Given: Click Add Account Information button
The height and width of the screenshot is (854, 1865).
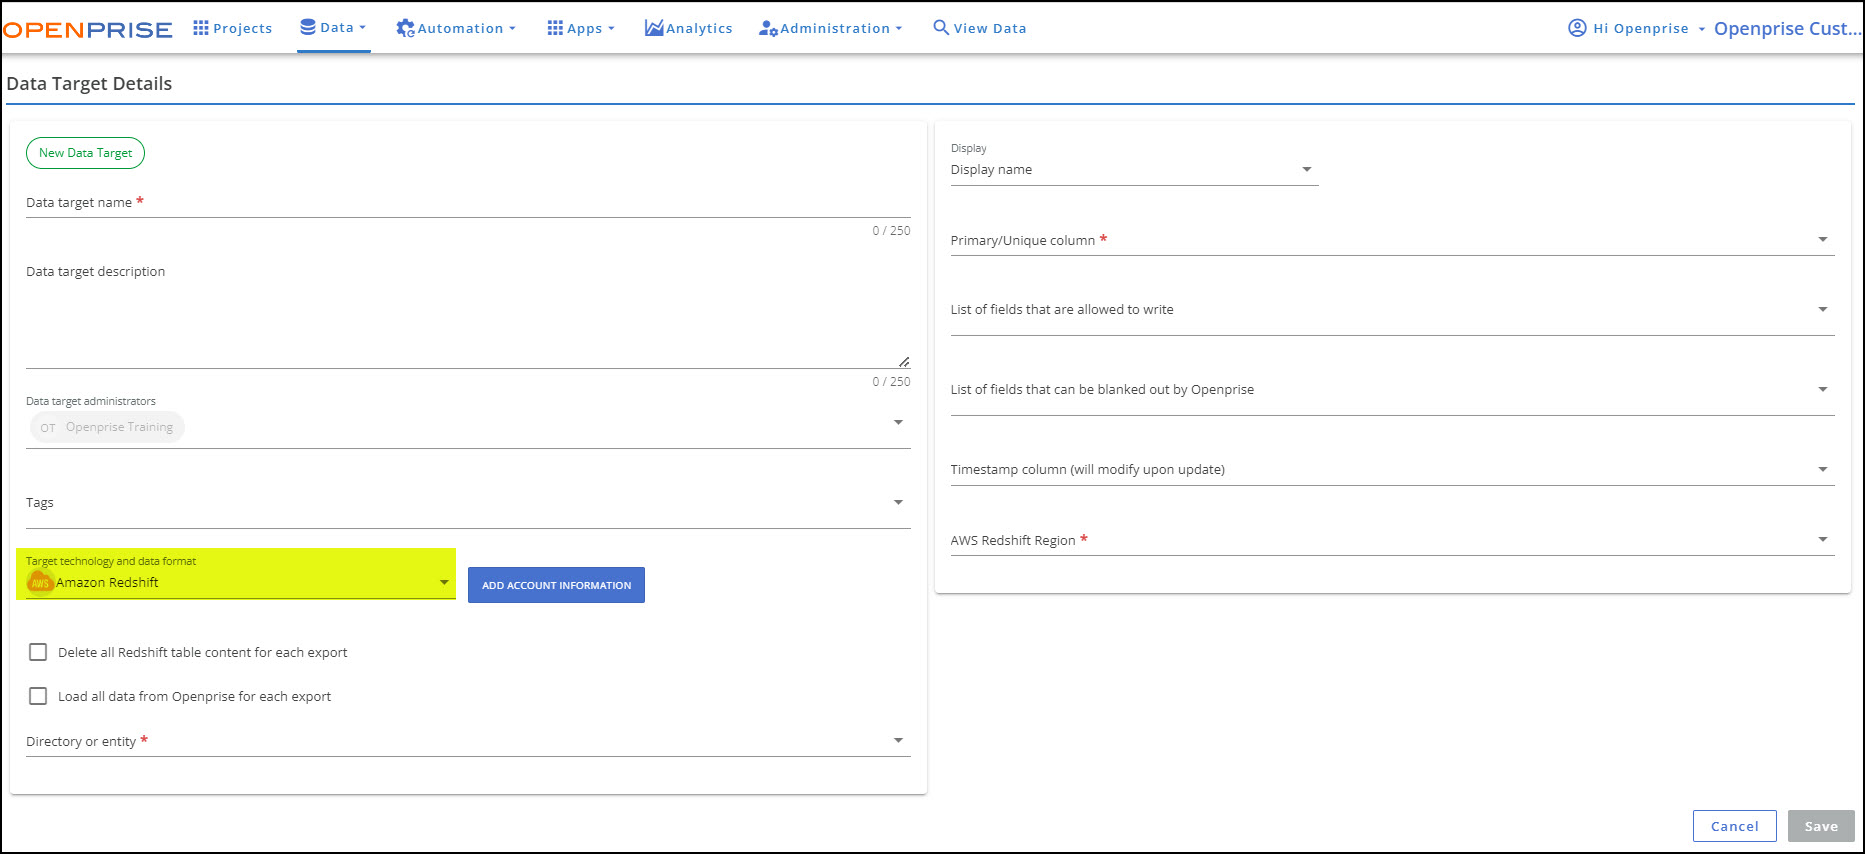Looking at the screenshot, I should coord(556,585).
